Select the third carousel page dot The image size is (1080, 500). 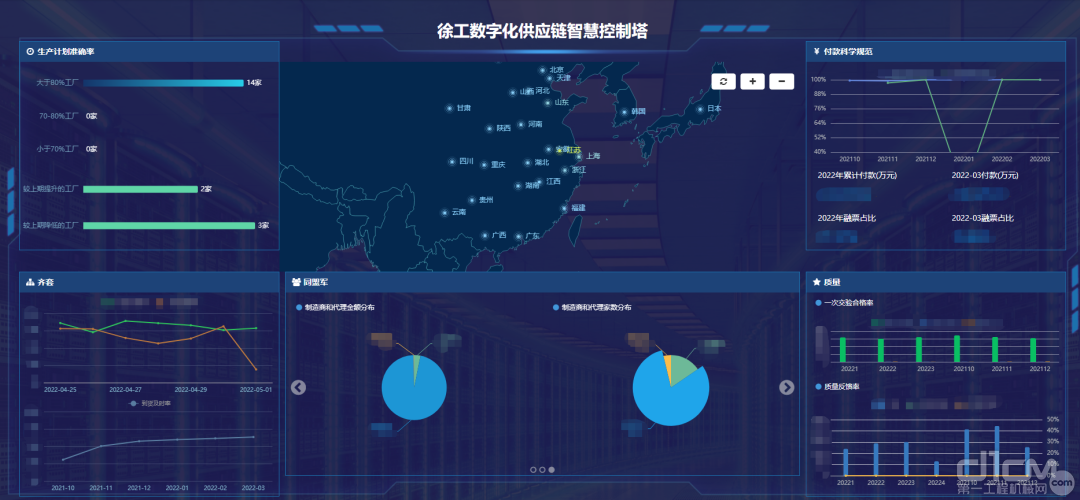[x=552, y=470]
